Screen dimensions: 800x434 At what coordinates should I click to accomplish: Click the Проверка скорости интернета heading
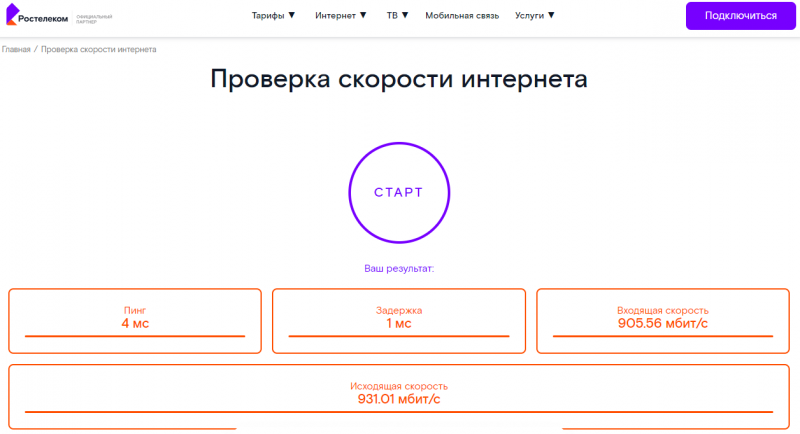click(399, 79)
